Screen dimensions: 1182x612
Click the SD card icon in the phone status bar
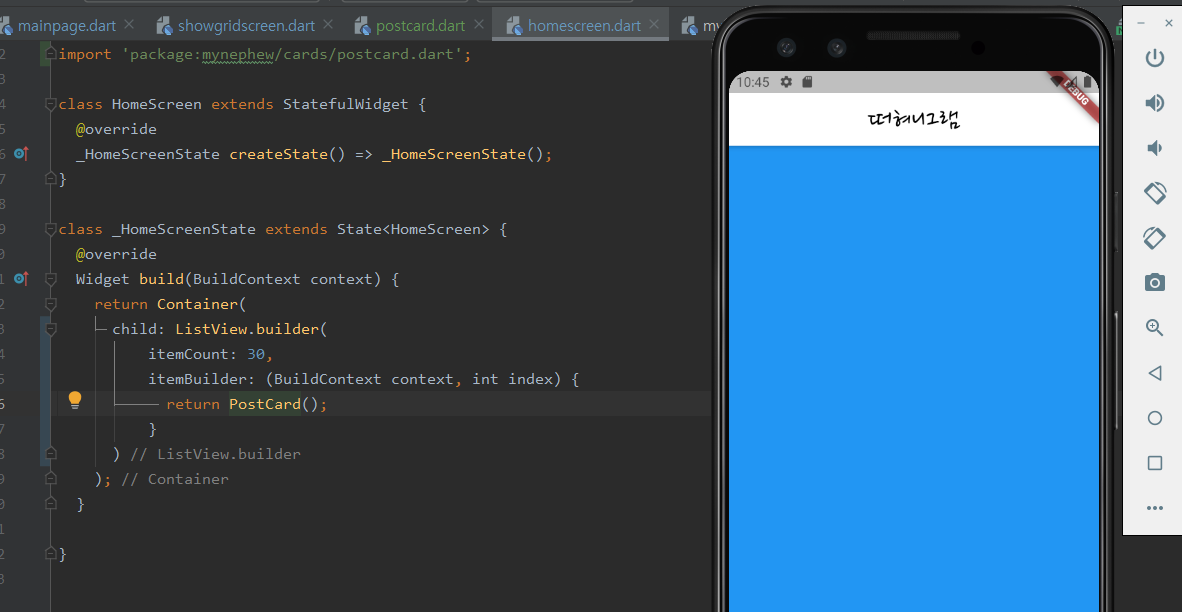pyautogui.click(x=807, y=81)
